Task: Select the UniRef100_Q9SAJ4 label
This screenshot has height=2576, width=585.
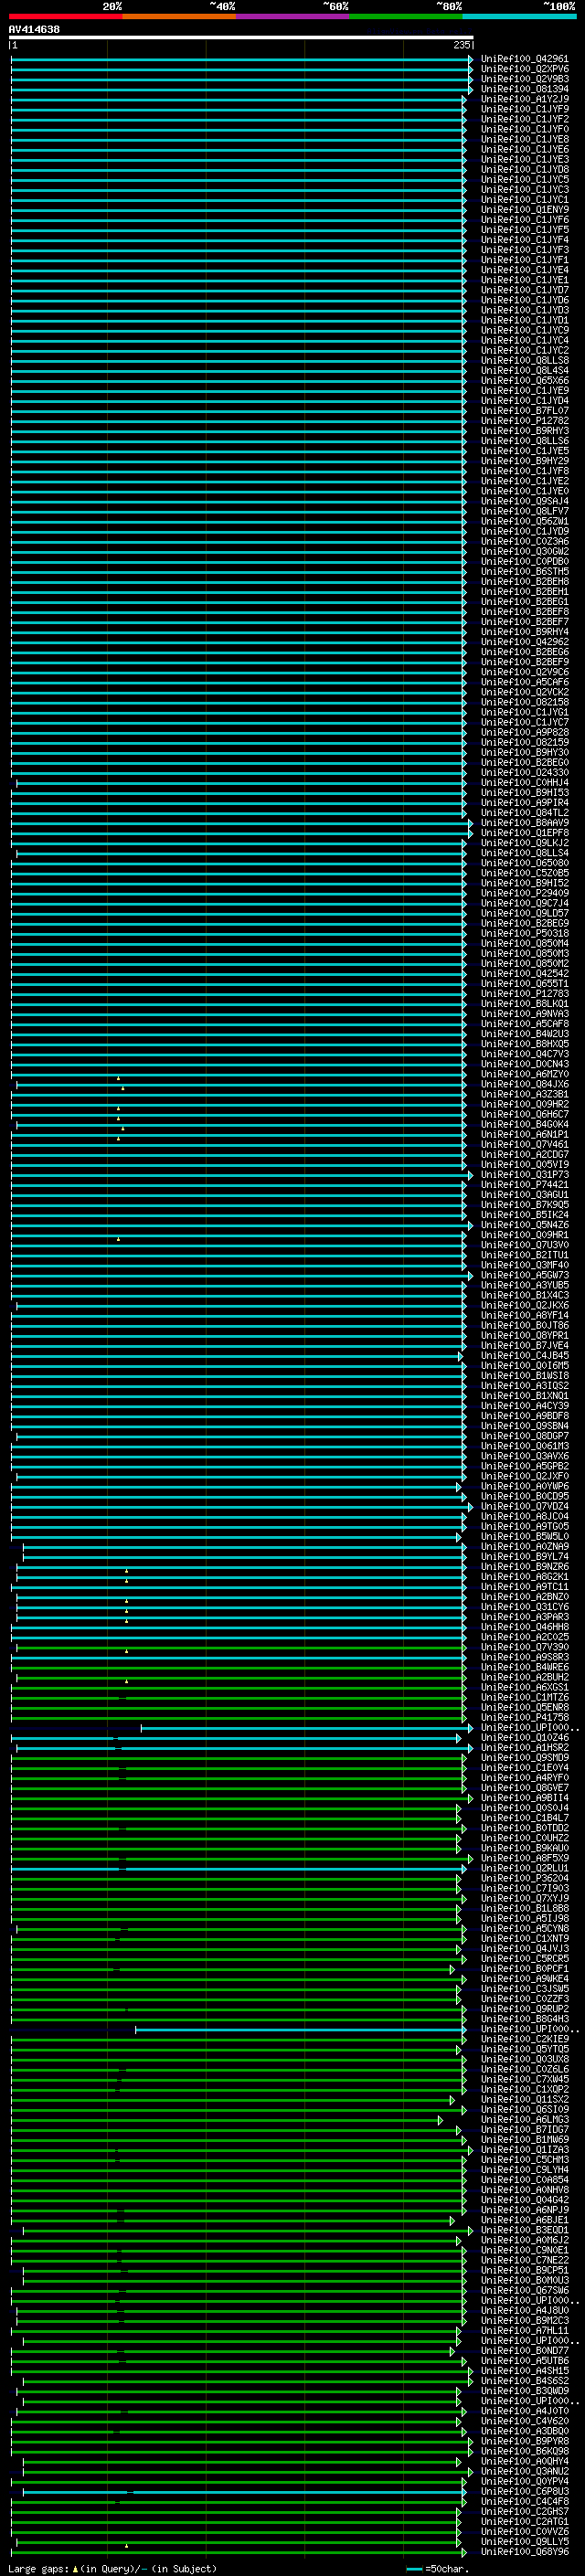Action: (524, 502)
